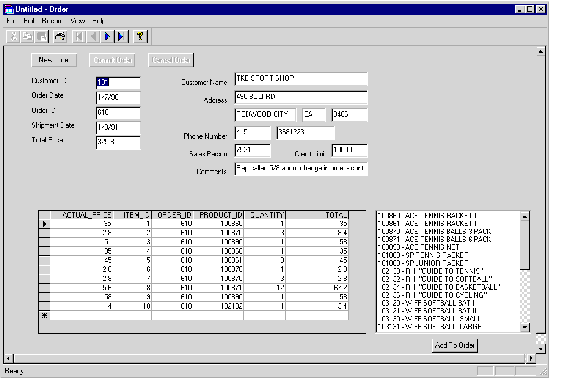Go to the first record
Screen dimensions: 569x384
(79, 36)
